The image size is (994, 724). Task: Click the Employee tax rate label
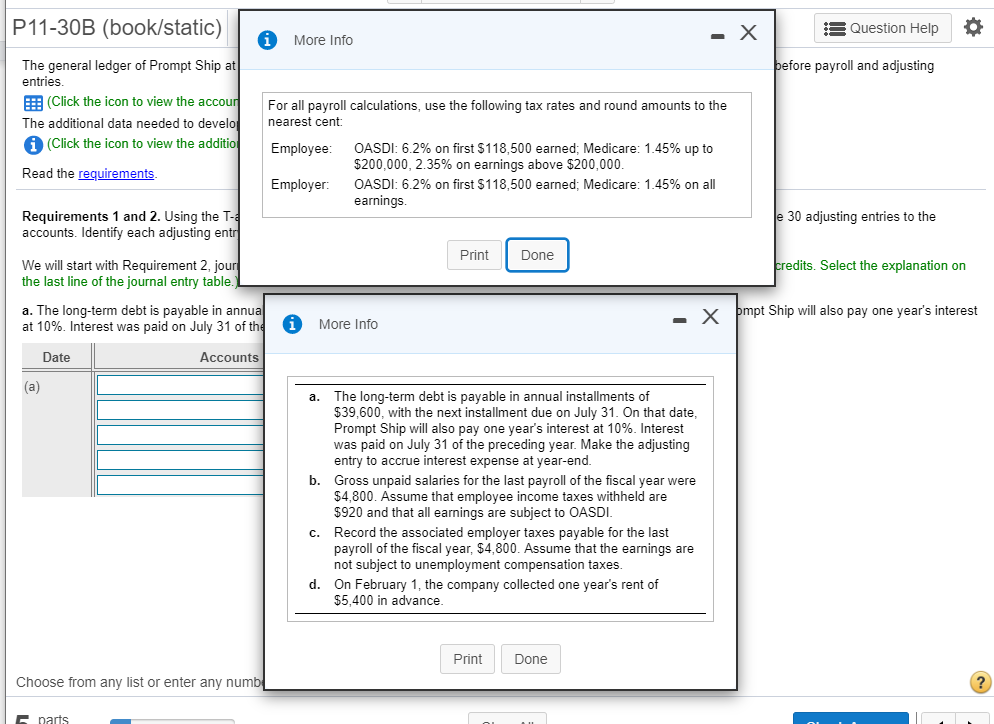[301, 148]
